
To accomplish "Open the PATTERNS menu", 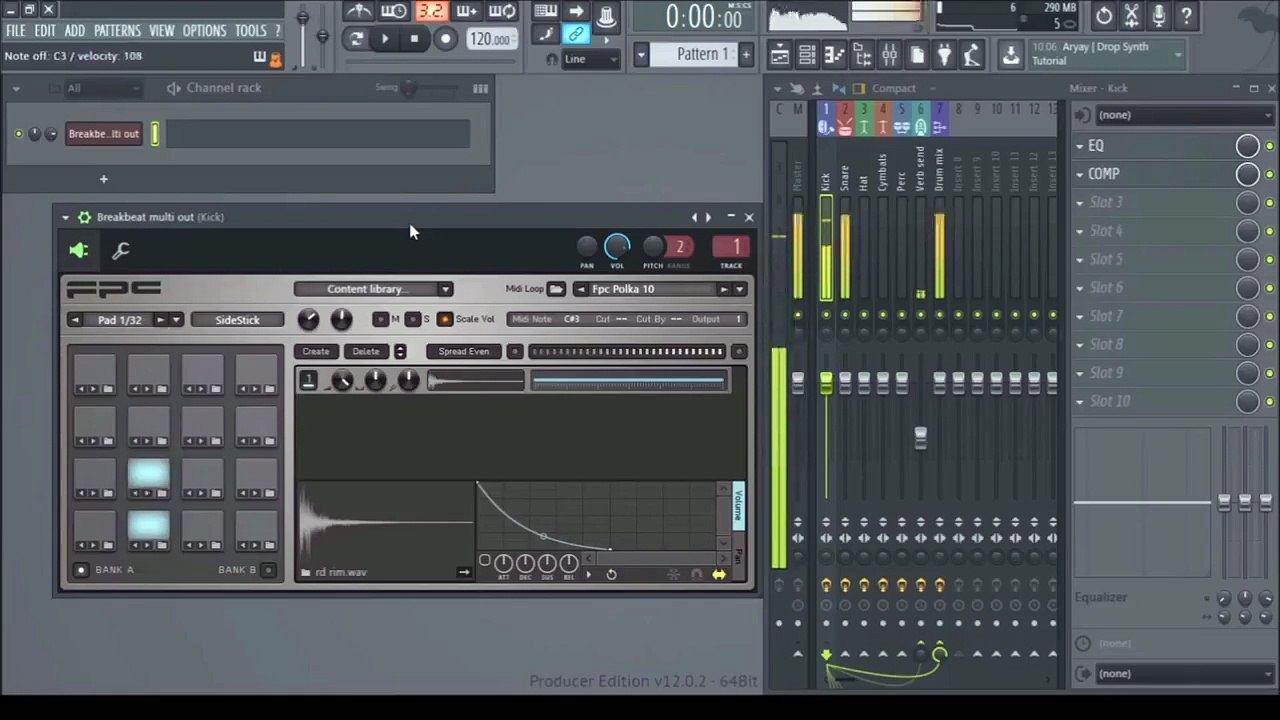I will pyautogui.click(x=117, y=31).
